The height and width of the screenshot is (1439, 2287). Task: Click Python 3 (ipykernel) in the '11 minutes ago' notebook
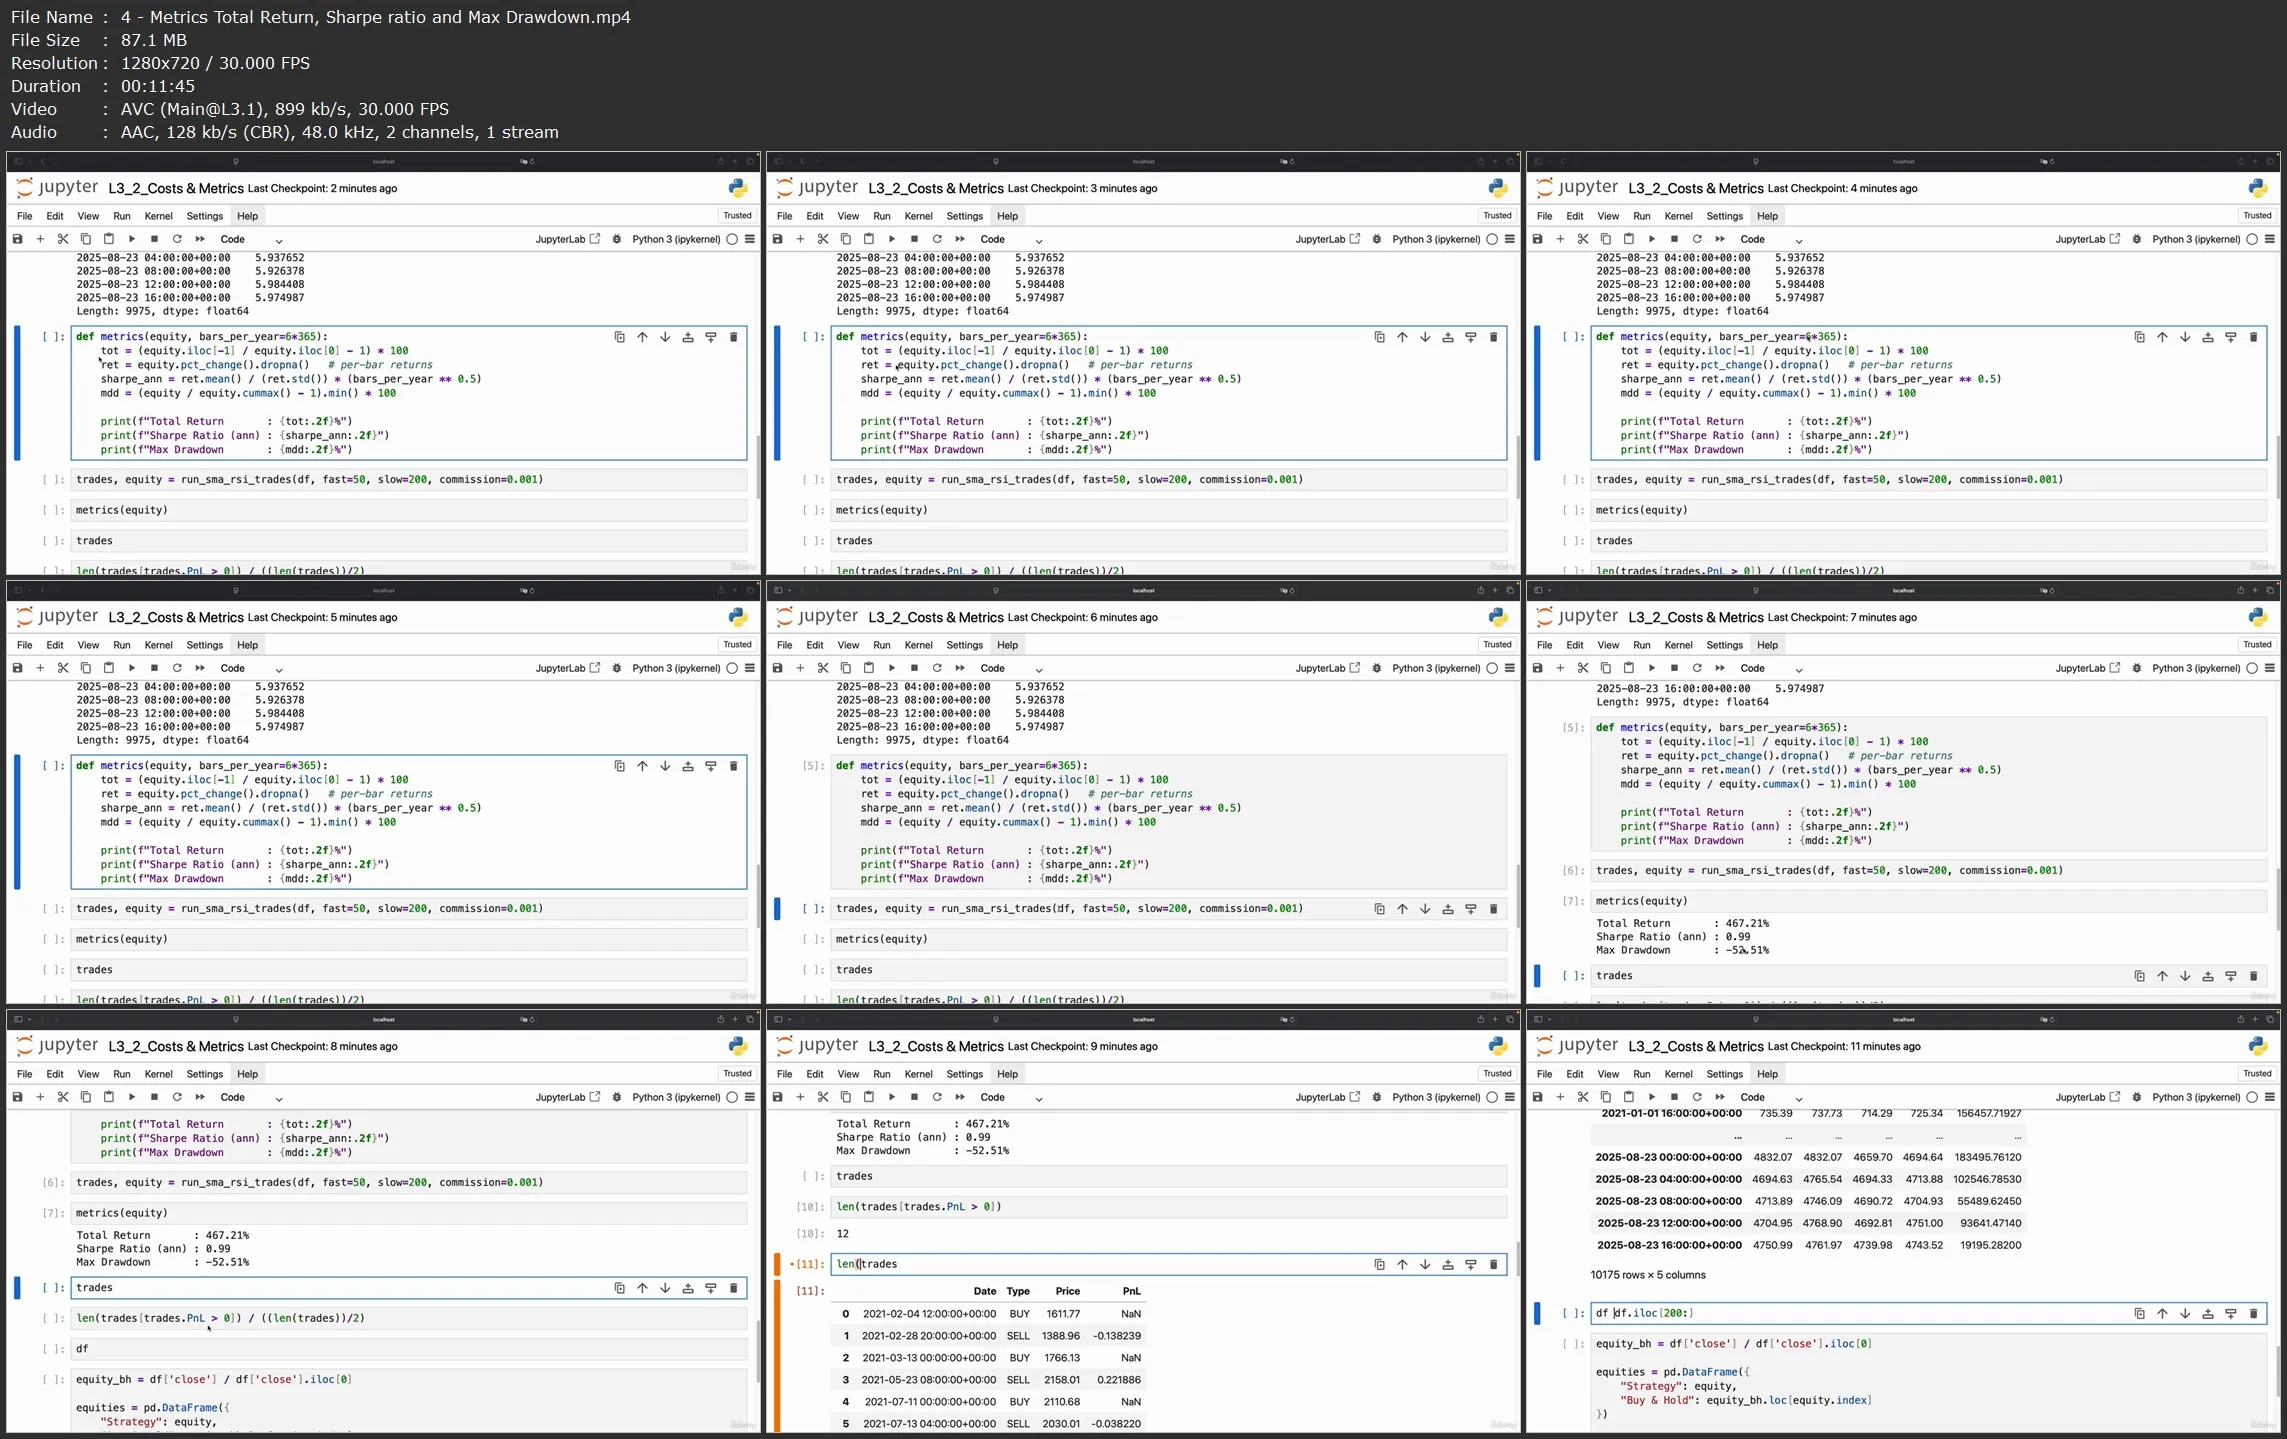[2195, 1097]
